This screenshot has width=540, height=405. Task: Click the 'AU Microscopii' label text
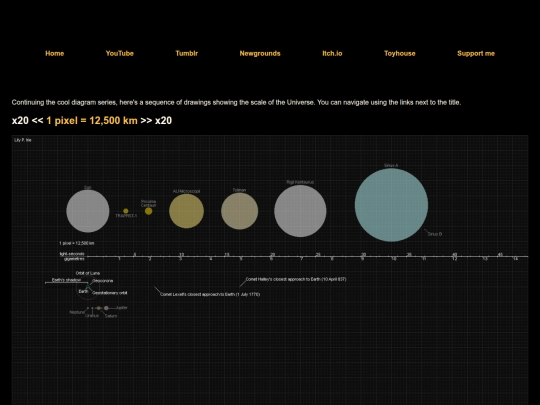pyautogui.click(x=186, y=191)
